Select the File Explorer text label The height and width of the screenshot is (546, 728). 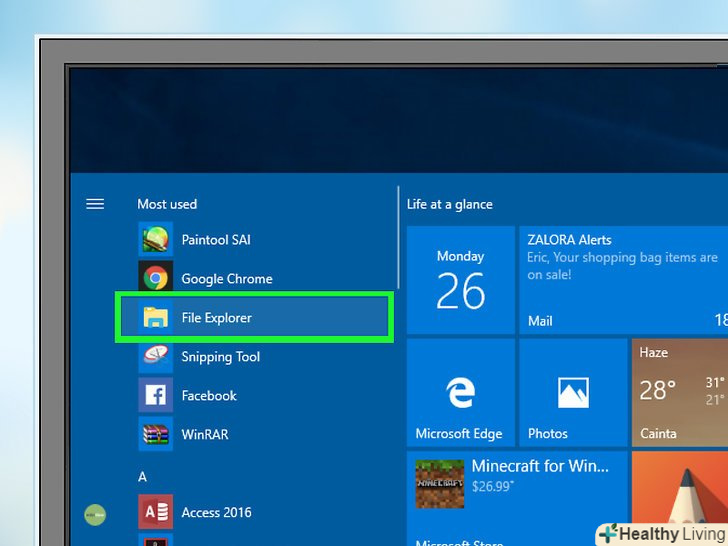point(216,318)
